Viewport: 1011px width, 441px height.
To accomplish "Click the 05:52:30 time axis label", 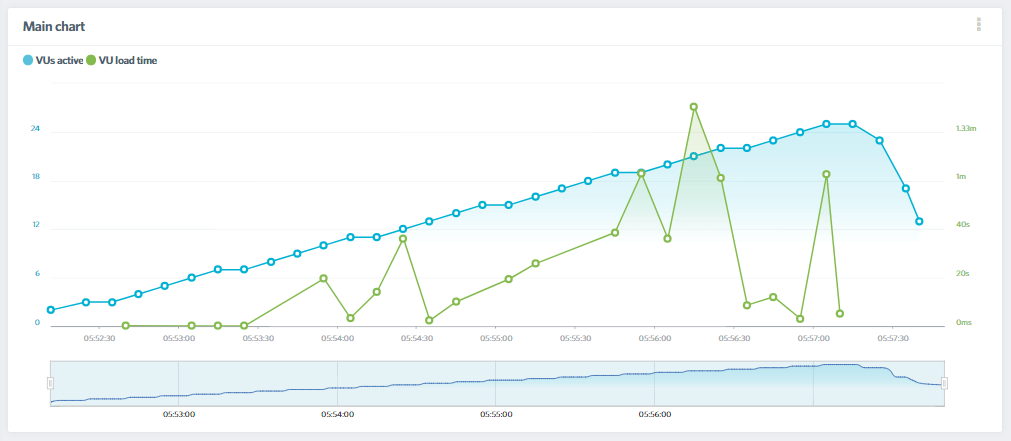I will click(x=99, y=339).
